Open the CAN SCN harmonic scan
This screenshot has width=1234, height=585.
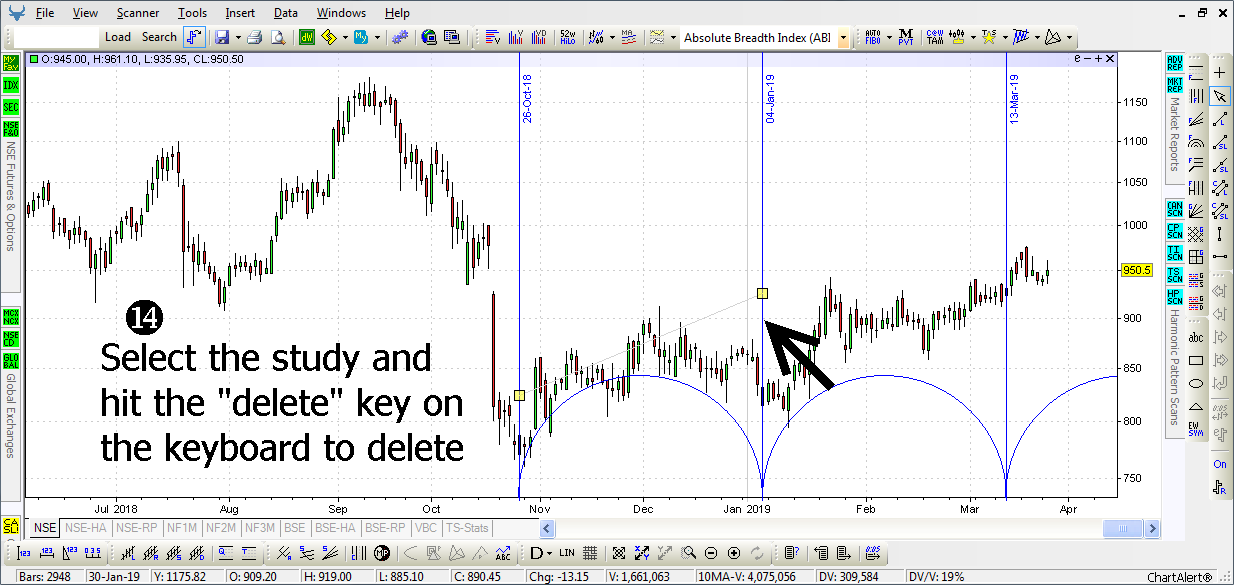click(x=1174, y=208)
